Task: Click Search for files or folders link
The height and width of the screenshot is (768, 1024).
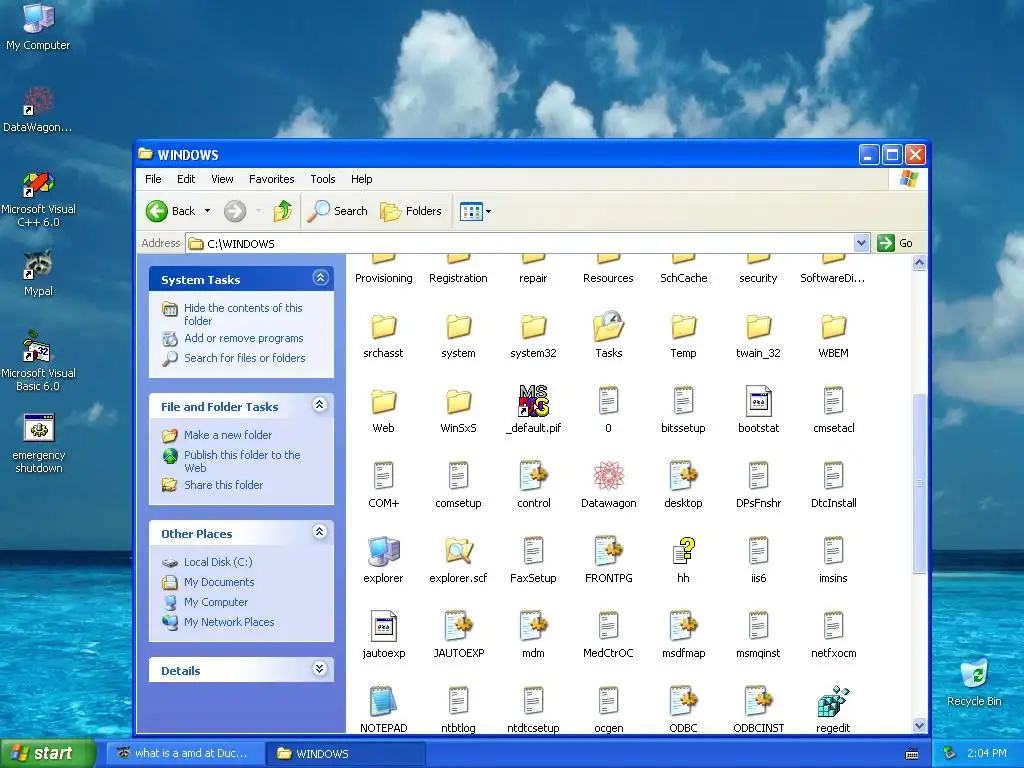Action: pos(245,358)
